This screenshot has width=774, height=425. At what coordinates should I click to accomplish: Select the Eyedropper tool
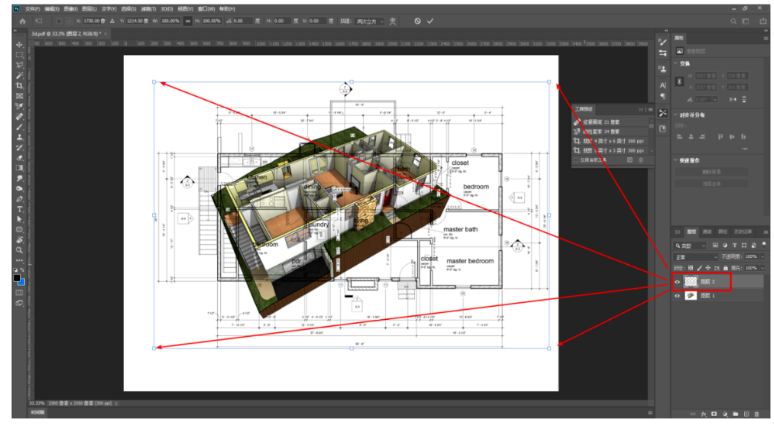click(x=20, y=107)
